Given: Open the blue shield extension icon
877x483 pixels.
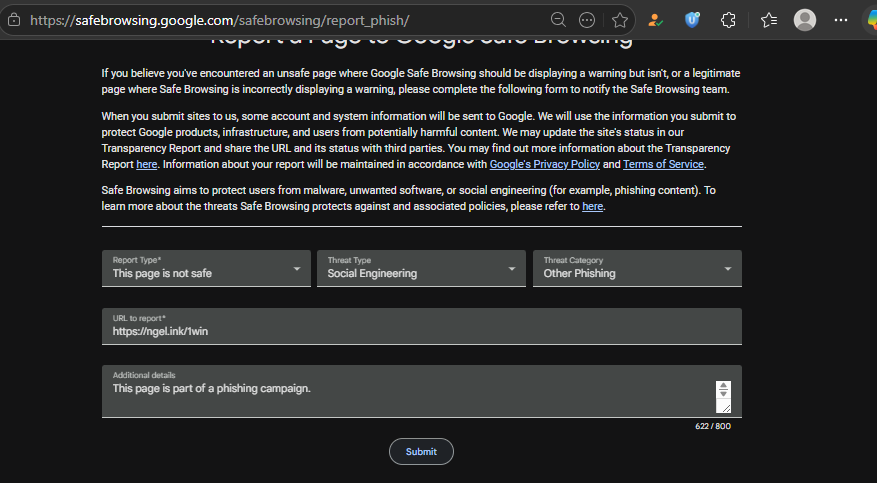Looking at the screenshot, I should point(692,20).
